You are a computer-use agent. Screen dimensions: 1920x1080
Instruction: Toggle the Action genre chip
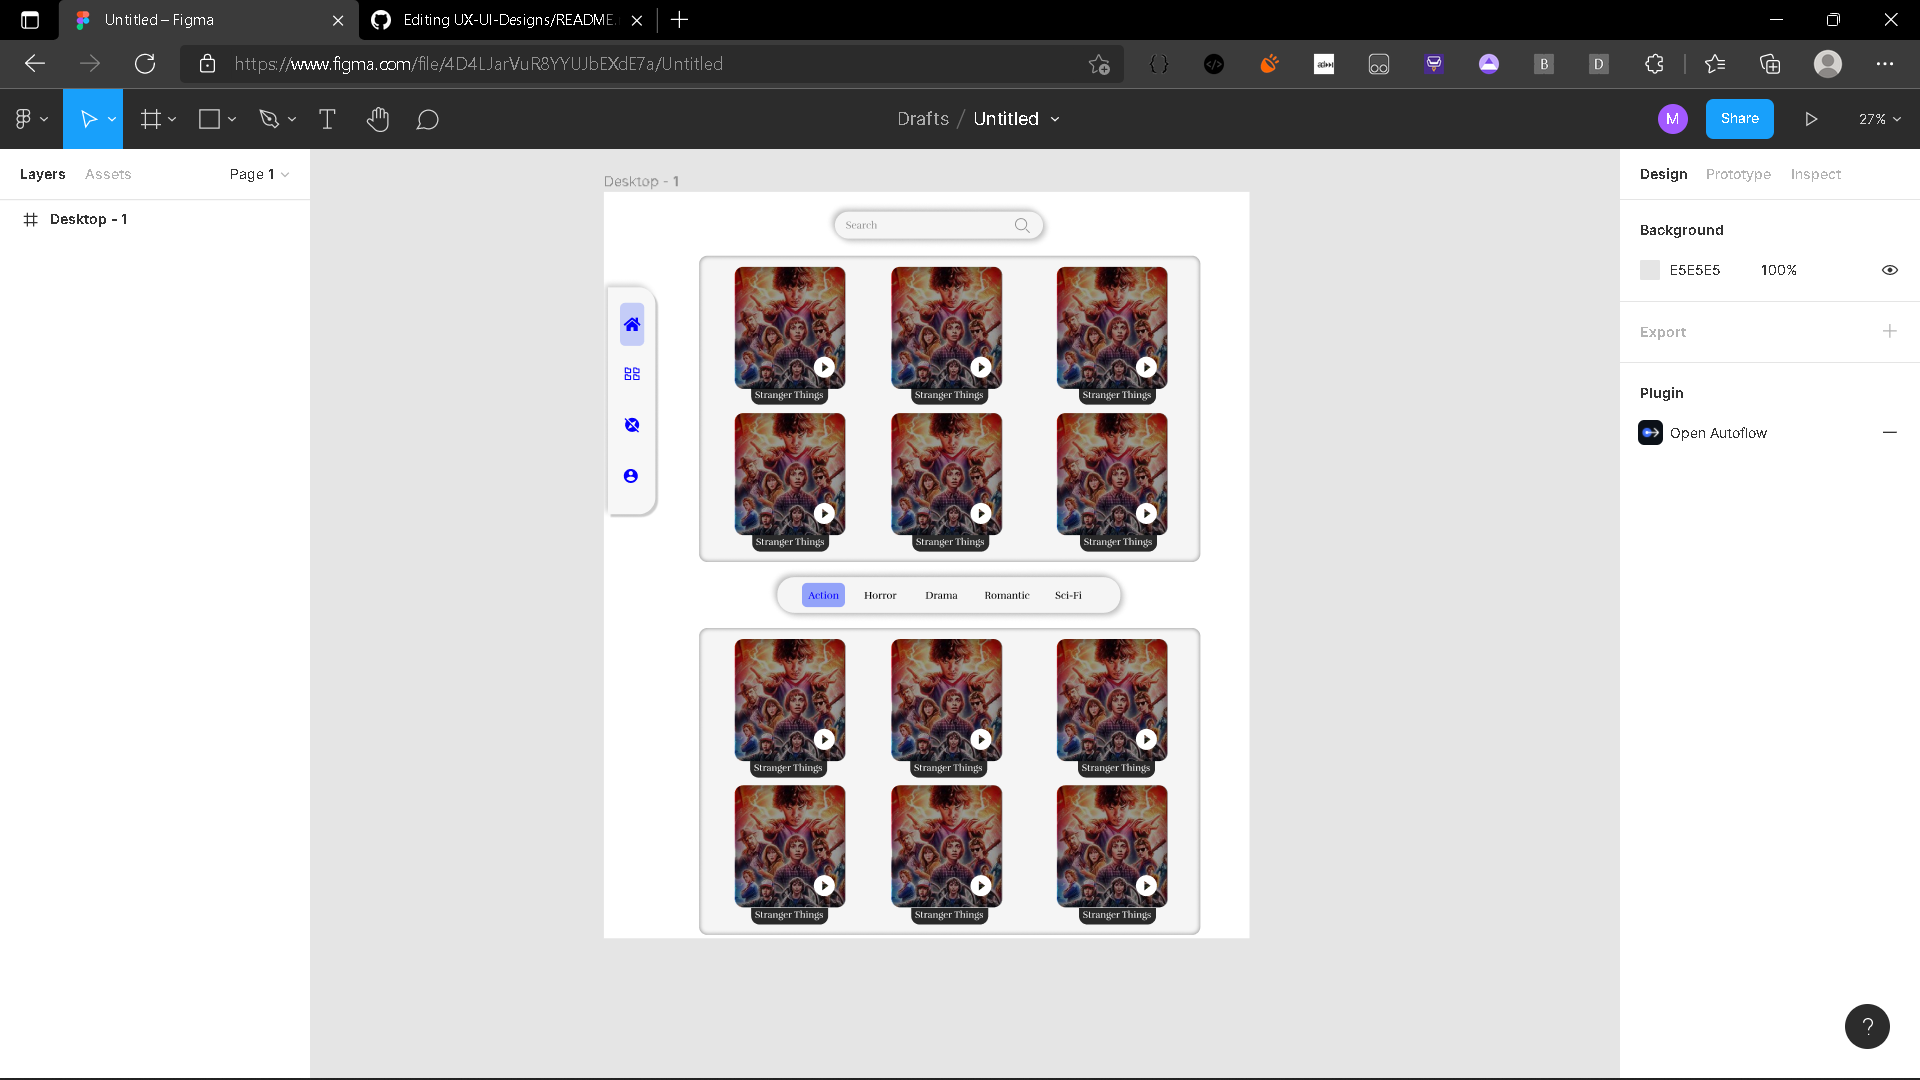coord(822,594)
